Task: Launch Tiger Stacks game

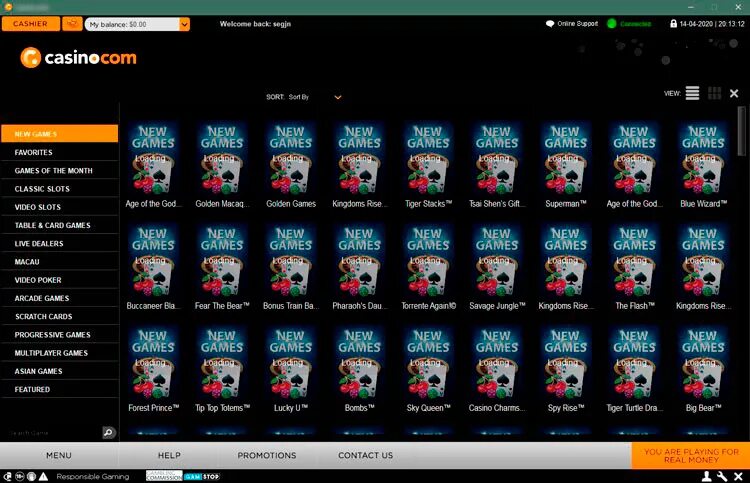Action: pos(428,159)
